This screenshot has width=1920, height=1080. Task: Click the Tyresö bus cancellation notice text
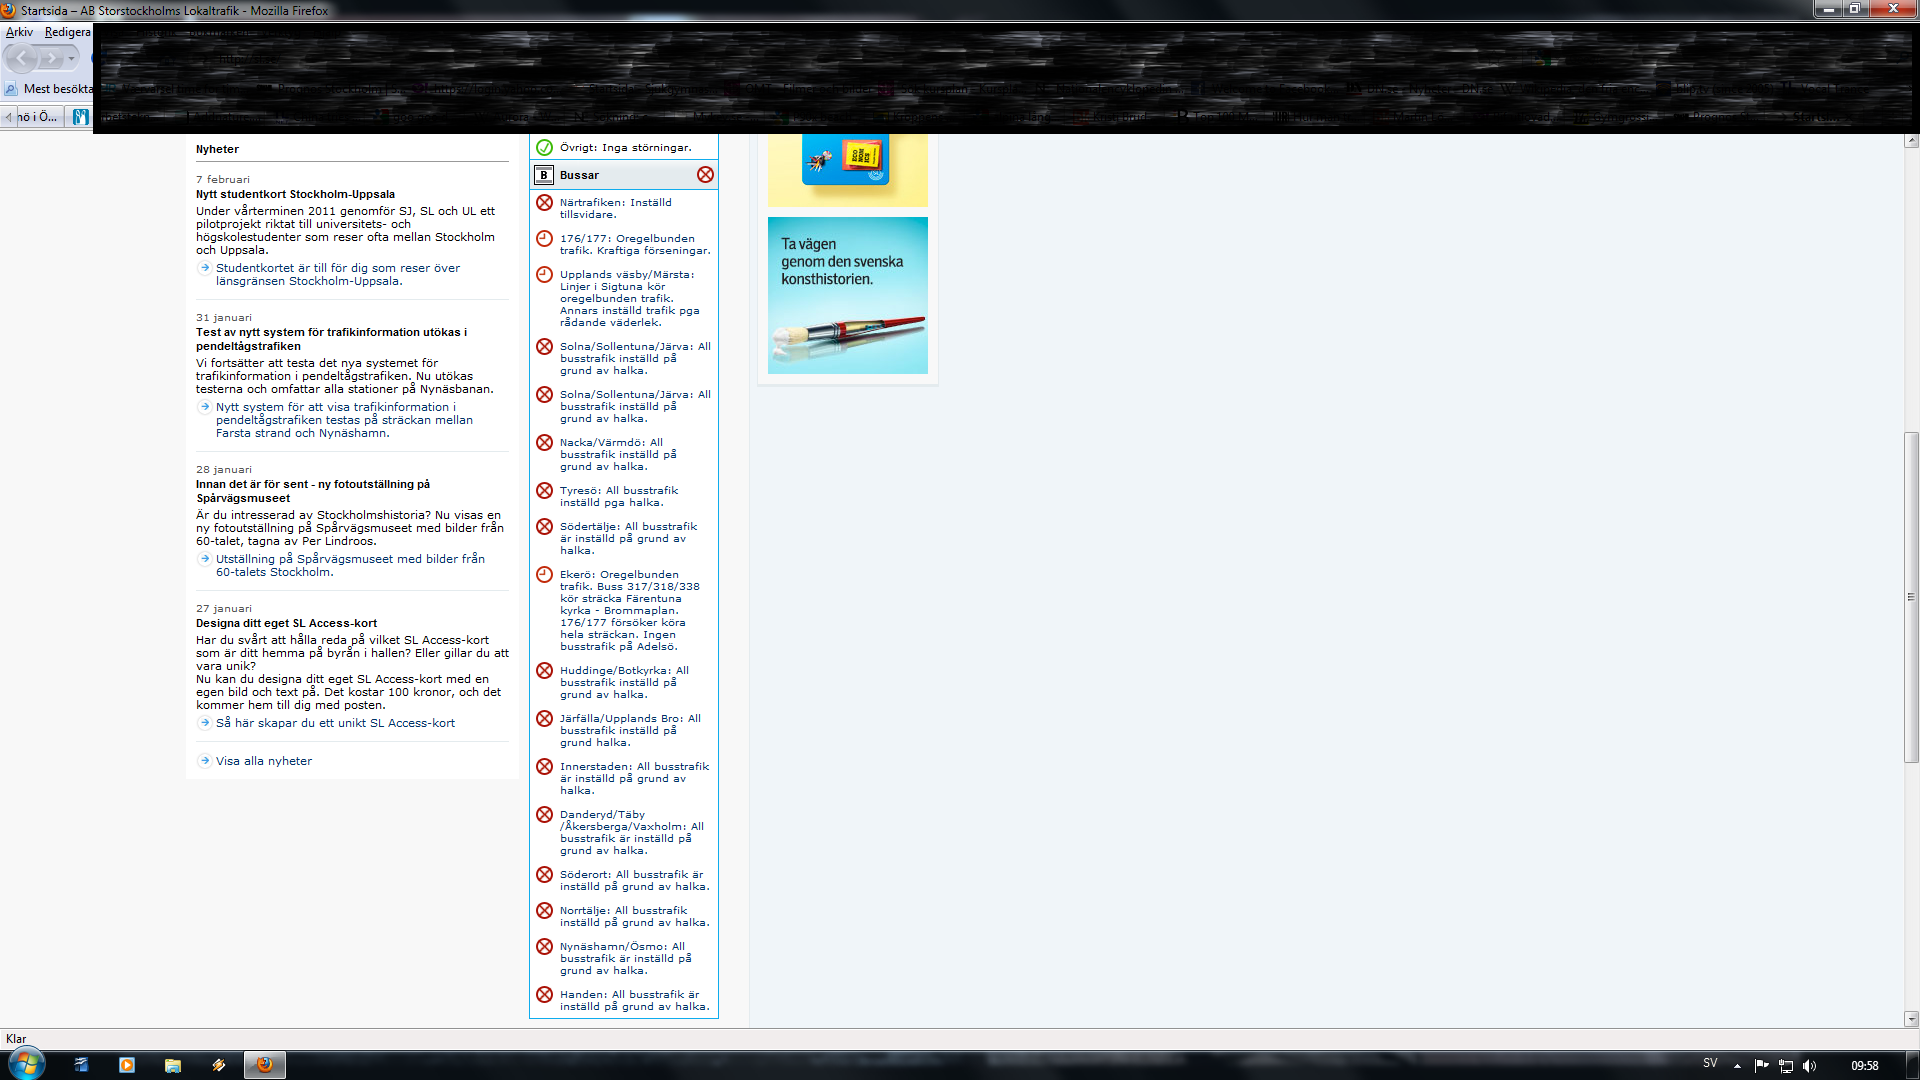618,497
